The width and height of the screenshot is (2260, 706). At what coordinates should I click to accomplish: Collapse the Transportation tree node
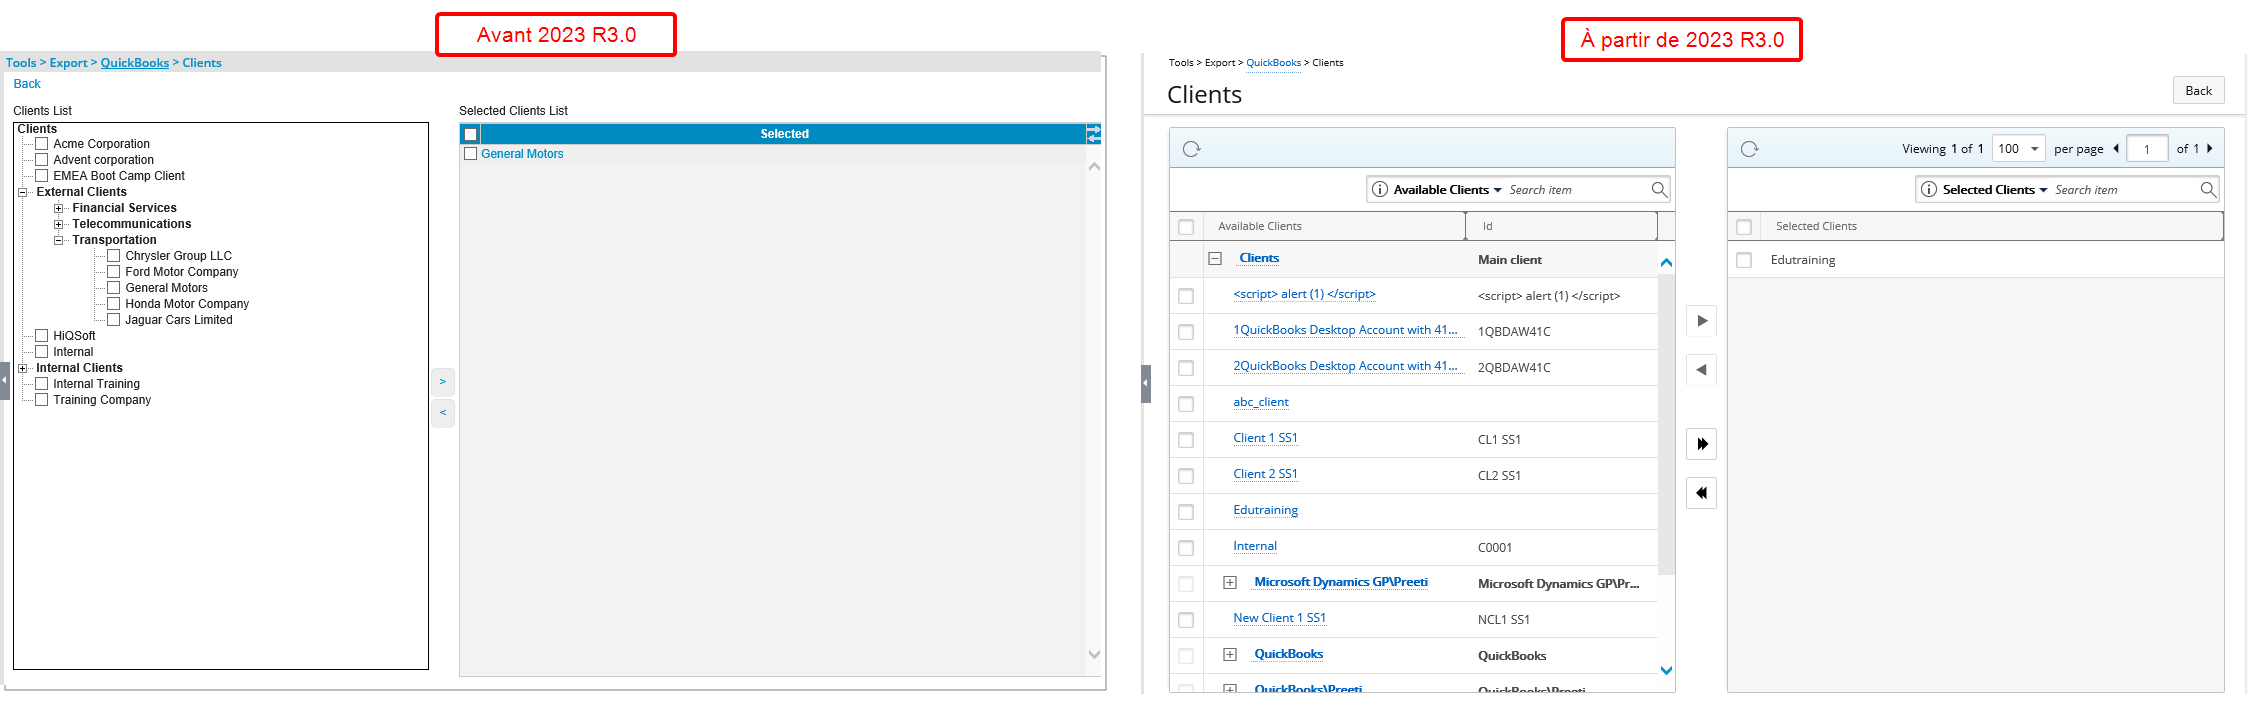point(58,240)
